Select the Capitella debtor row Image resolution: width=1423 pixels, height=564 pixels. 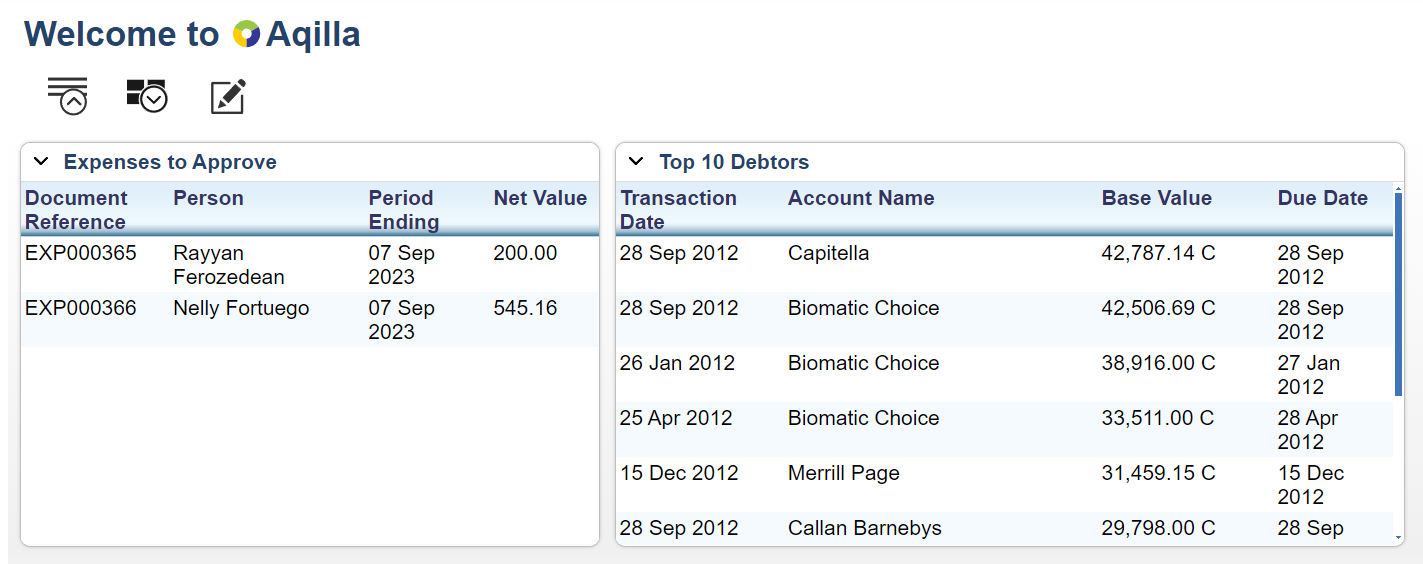tap(828, 253)
